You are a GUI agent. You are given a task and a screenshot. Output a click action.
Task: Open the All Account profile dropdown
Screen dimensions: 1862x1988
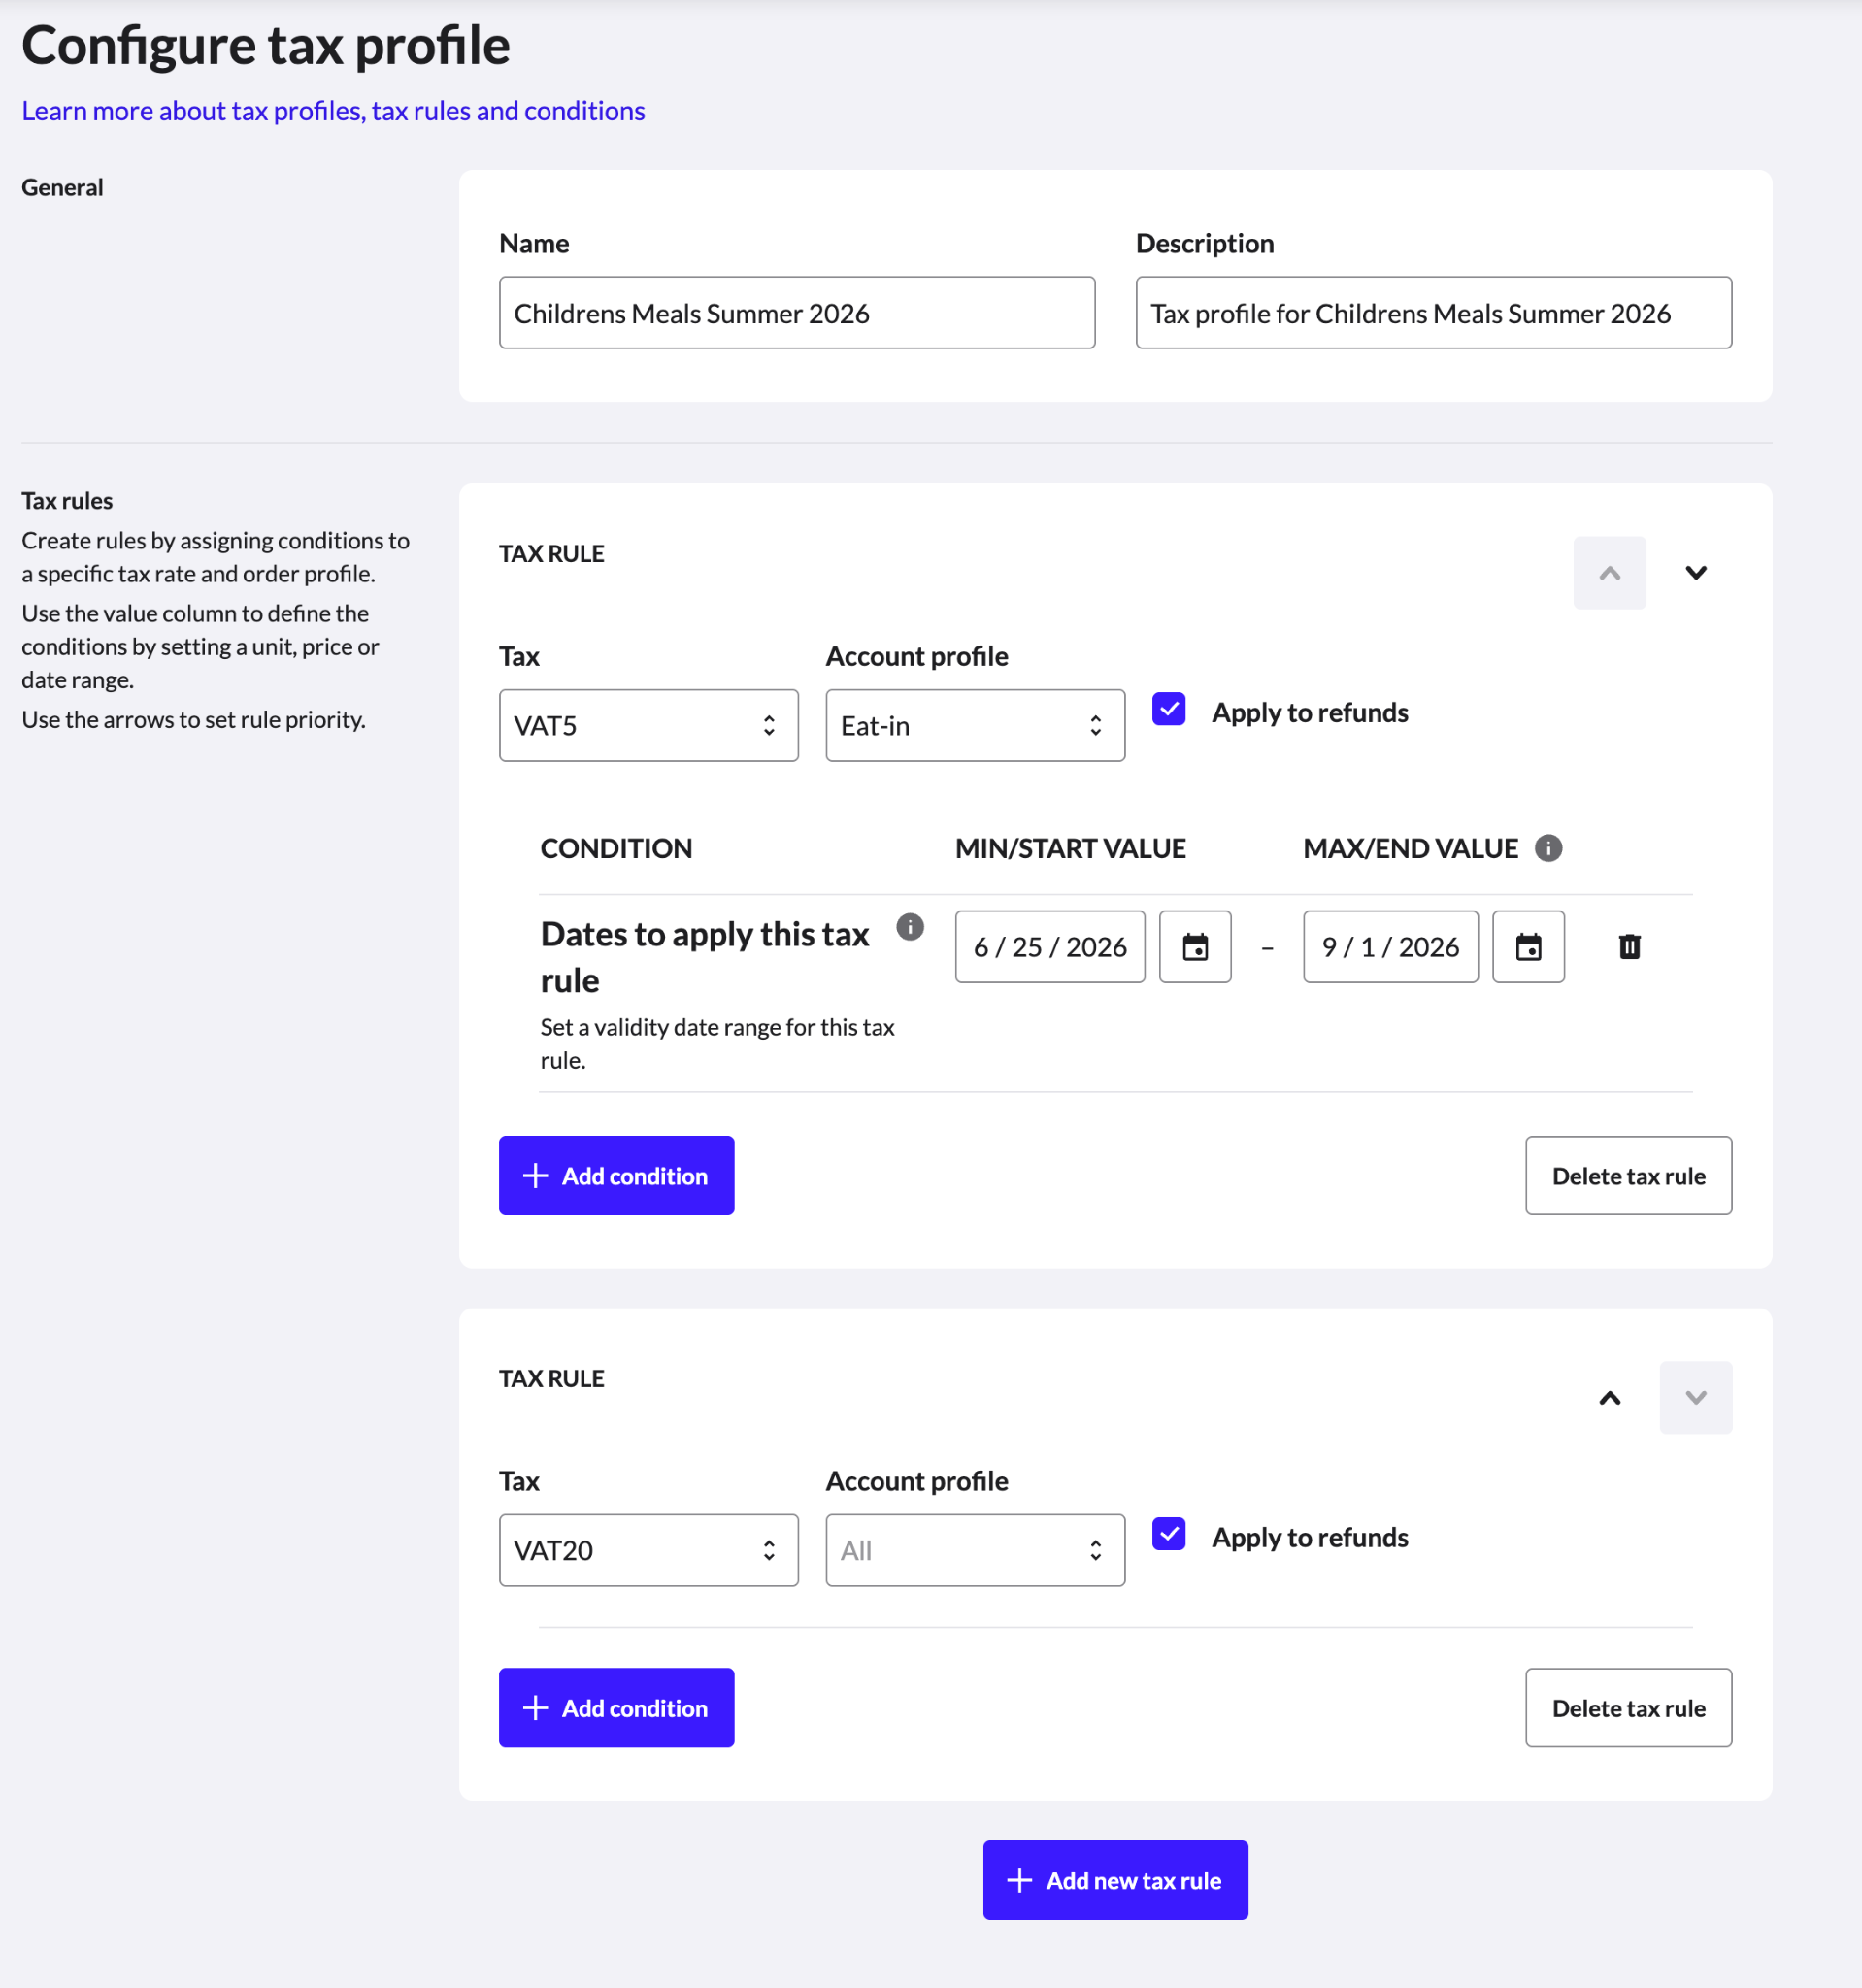pos(975,1550)
